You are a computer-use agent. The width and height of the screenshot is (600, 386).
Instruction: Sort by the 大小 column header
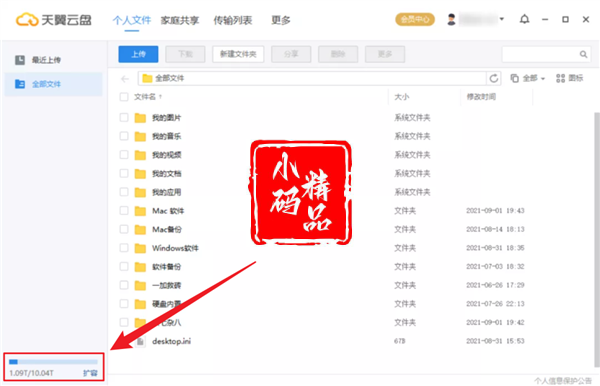click(x=402, y=97)
